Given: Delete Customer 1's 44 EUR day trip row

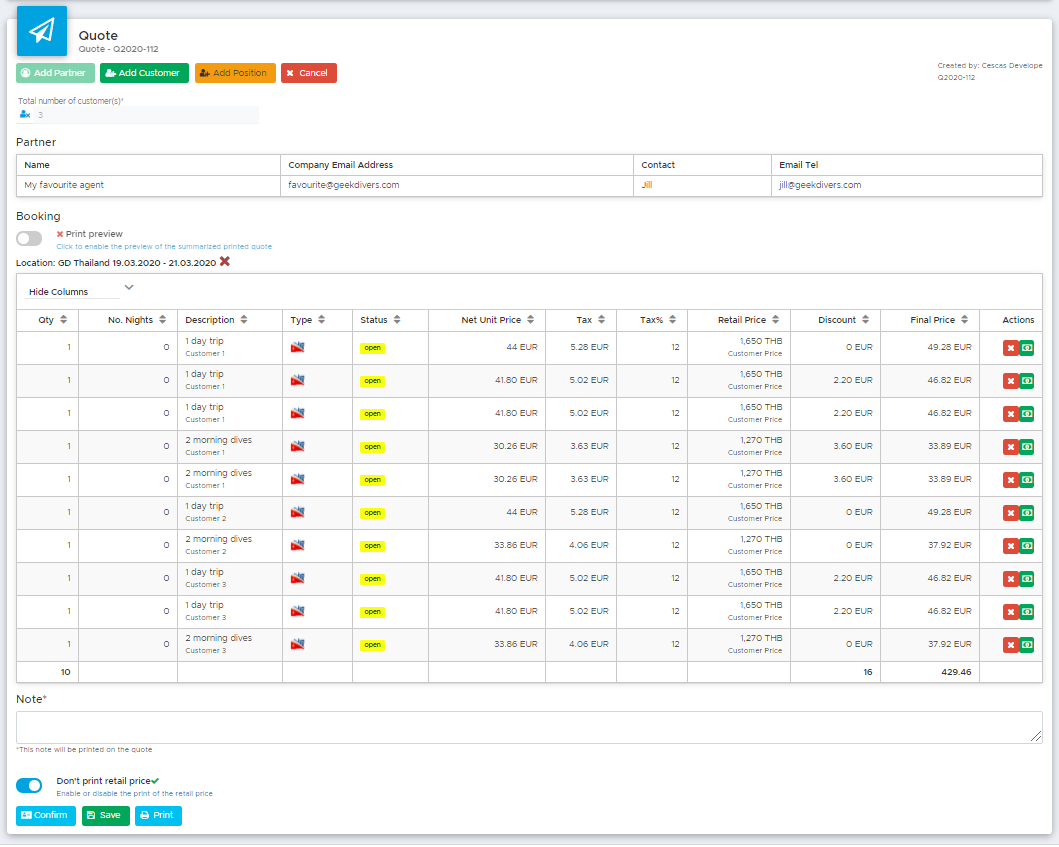Looking at the screenshot, I should coord(1010,348).
